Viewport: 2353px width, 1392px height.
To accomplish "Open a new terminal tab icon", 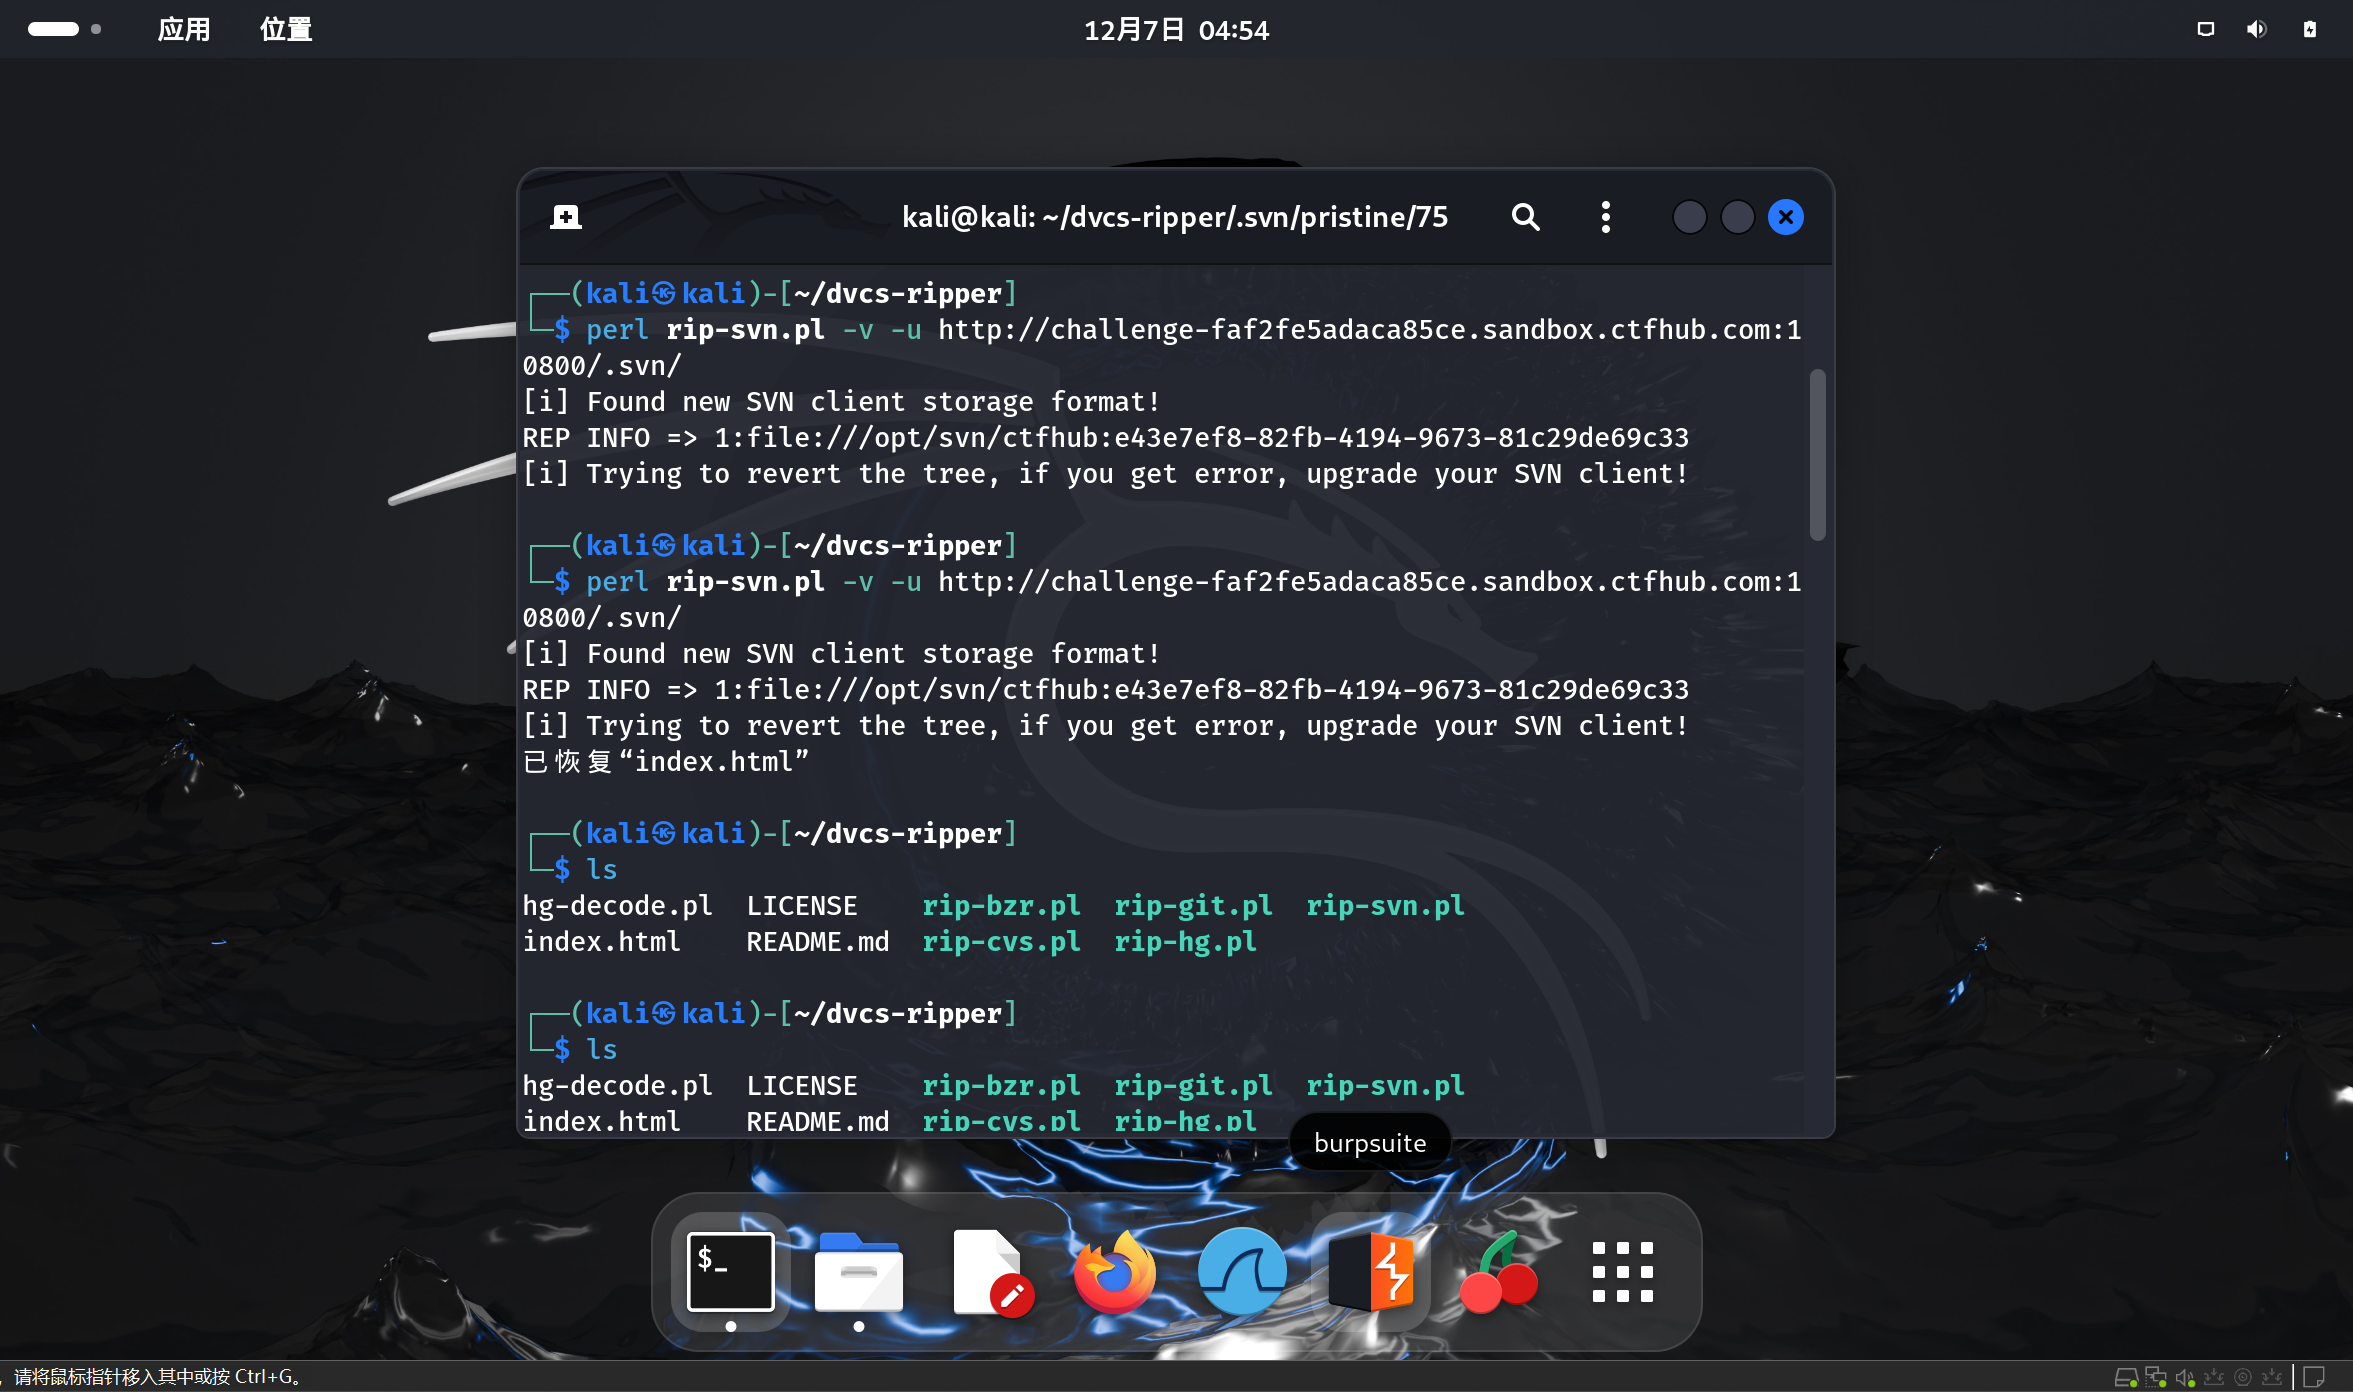I will coord(566,217).
